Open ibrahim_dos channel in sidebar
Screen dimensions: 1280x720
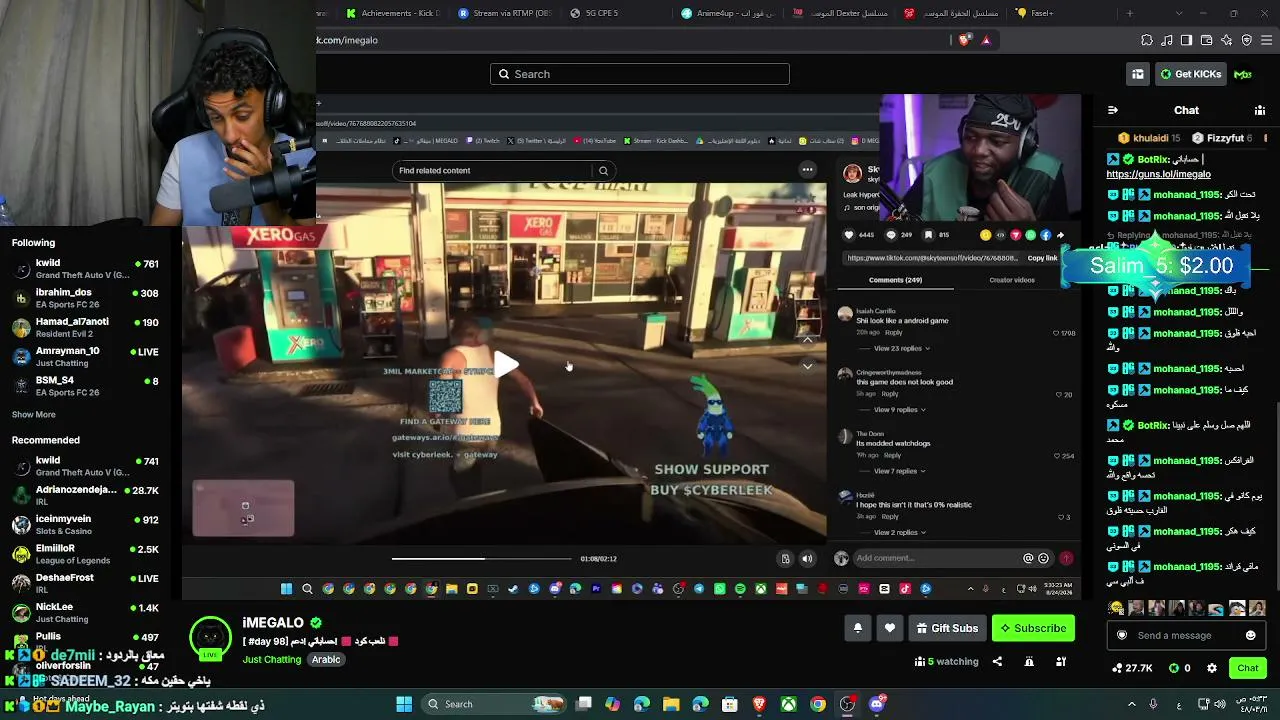[86, 298]
